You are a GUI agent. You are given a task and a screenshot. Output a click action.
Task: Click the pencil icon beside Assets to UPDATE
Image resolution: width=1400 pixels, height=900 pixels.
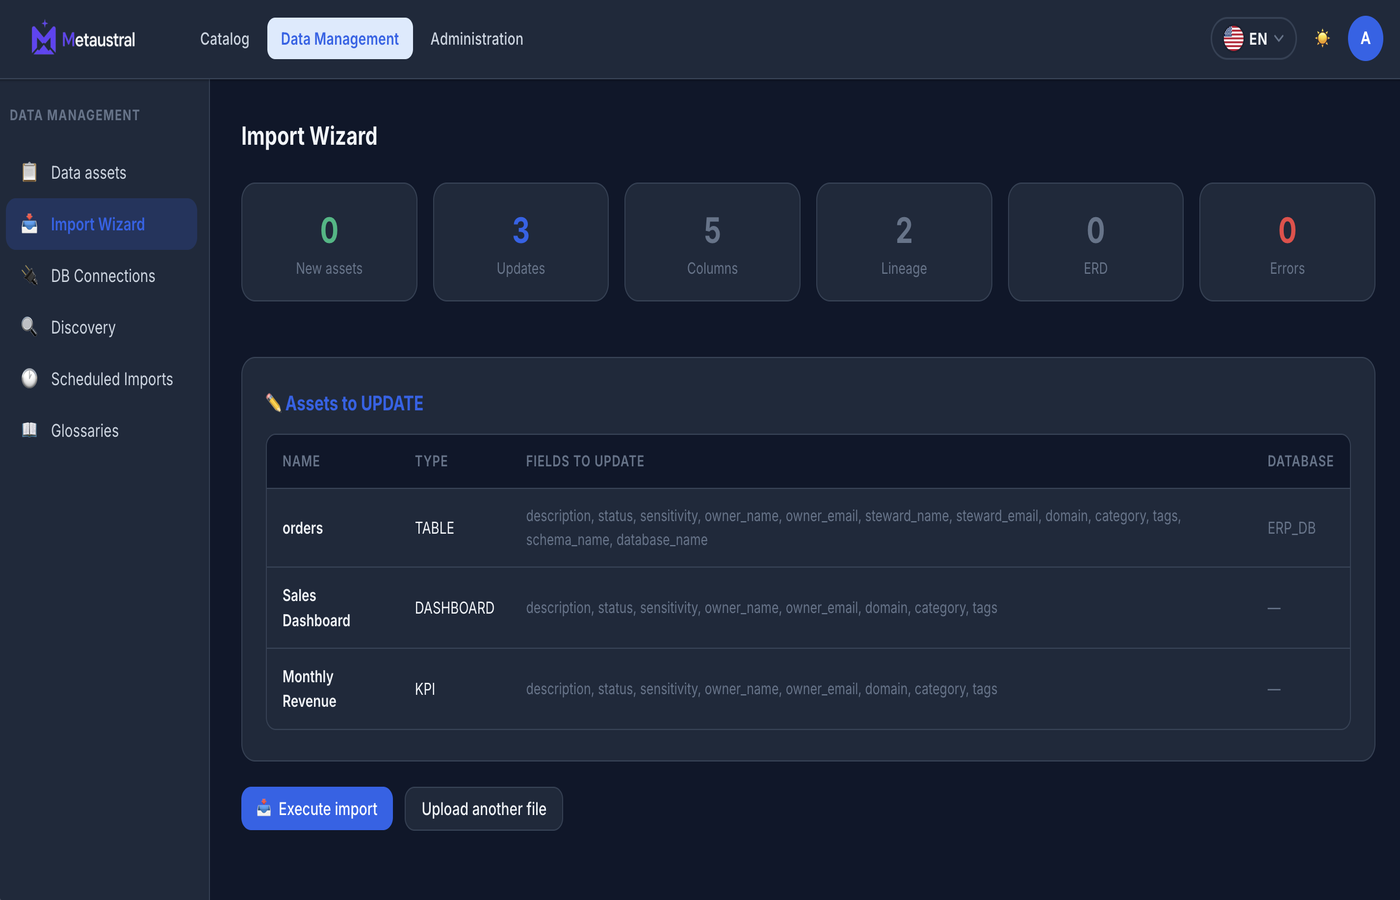tap(273, 402)
